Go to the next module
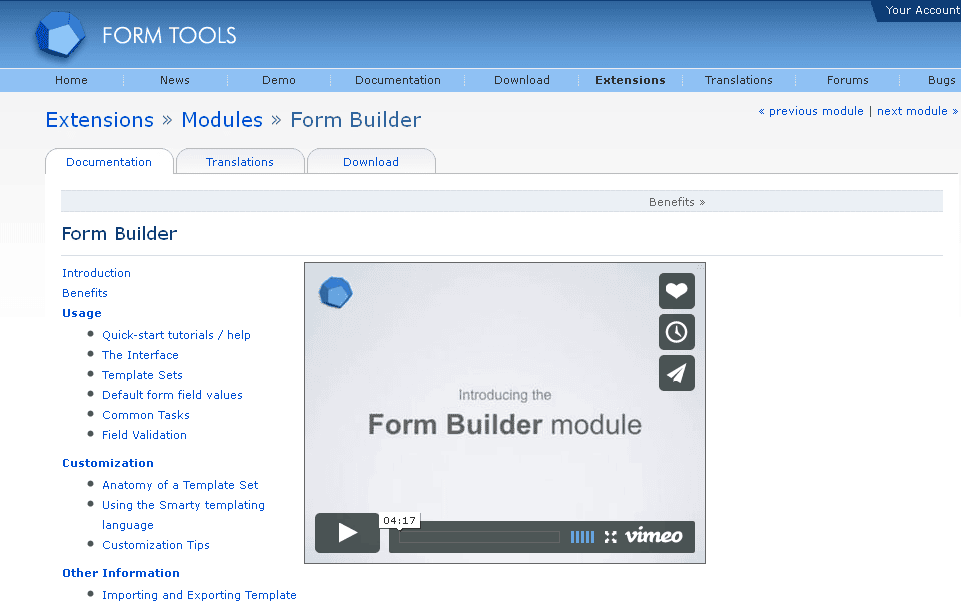Image resolution: width=961 pixels, height=603 pixels. (917, 111)
